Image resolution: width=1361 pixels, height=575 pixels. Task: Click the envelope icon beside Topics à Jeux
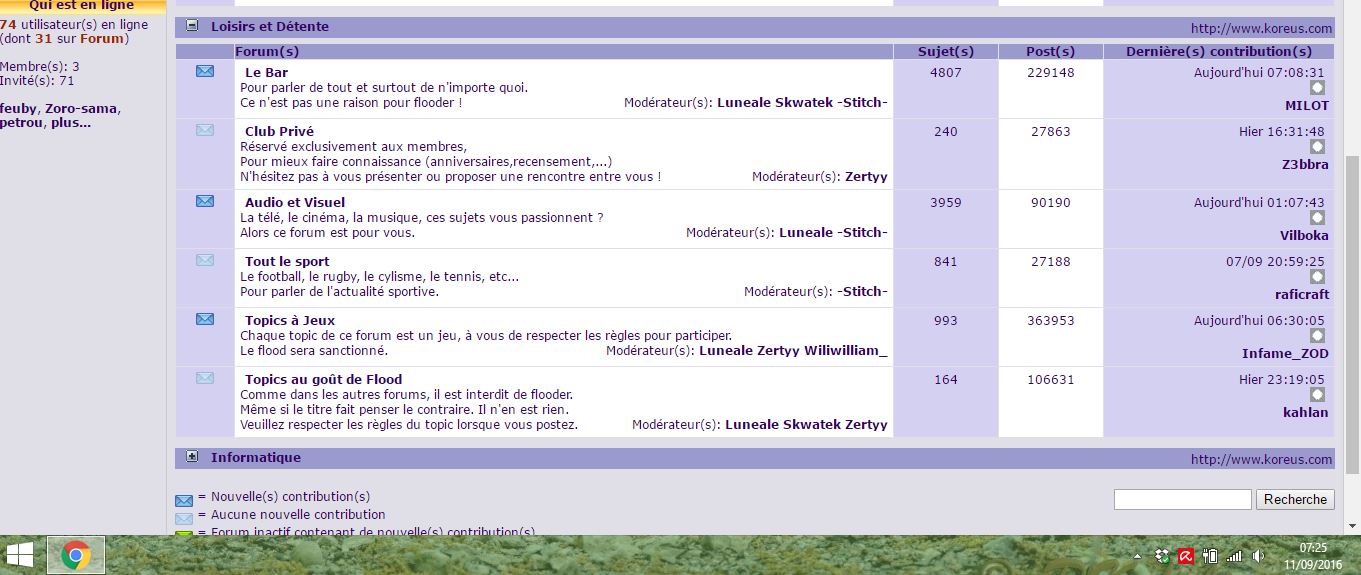coord(205,319)
